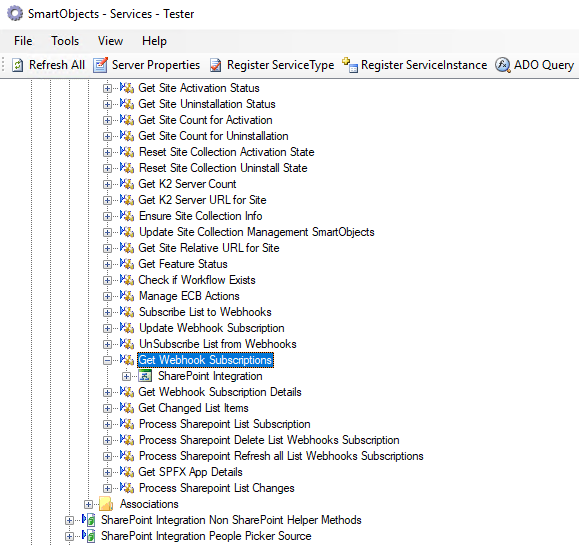
Task: Select Manage ECB Actions method
Action: coord(189,296)
